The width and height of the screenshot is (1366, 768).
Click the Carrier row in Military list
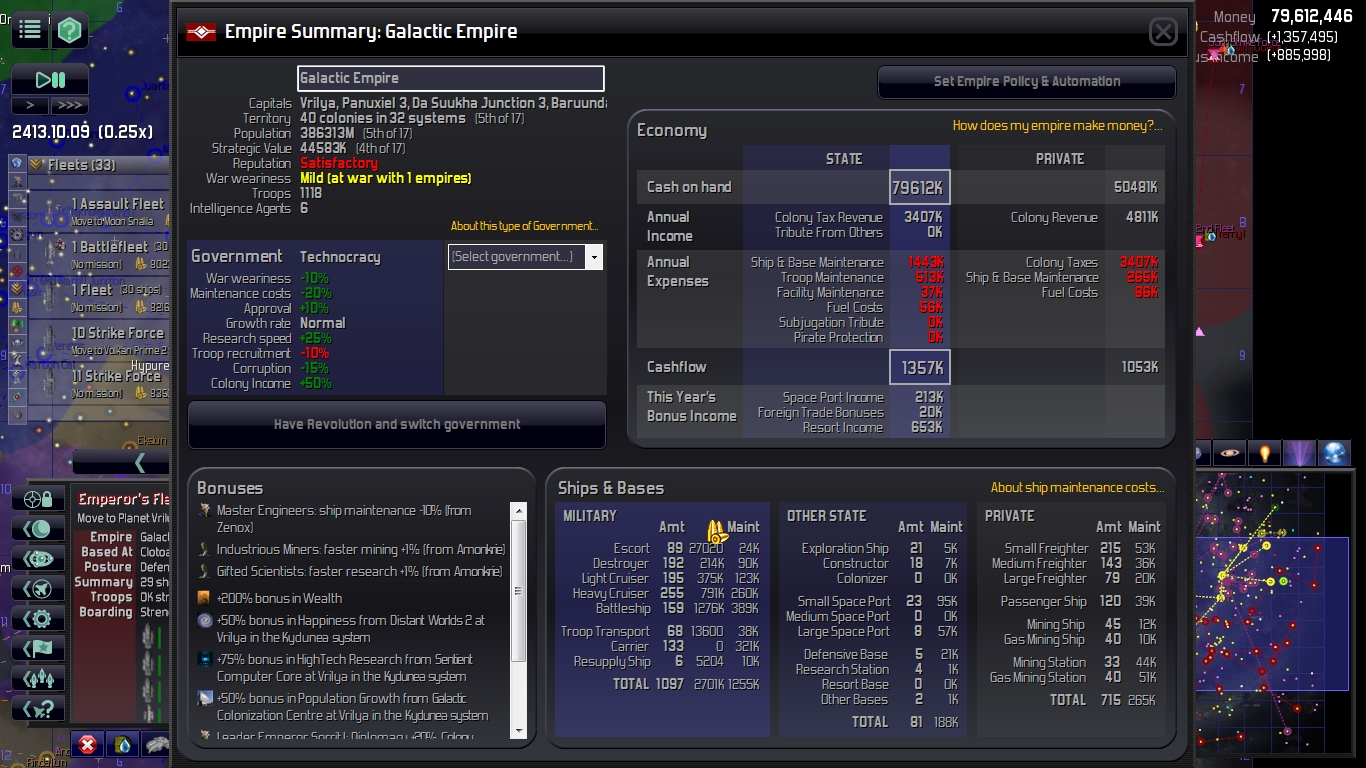coord(662,646)
